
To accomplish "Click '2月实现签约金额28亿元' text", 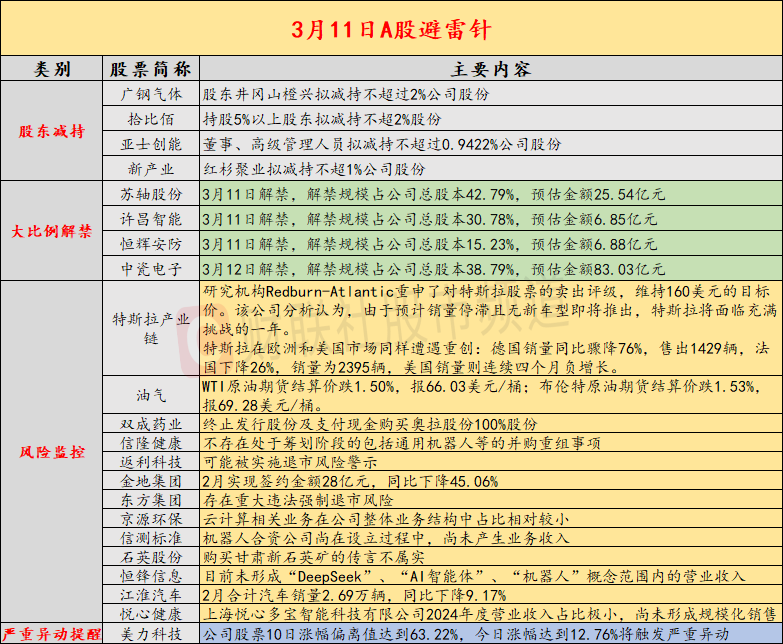I will click(x=286, y=481).
